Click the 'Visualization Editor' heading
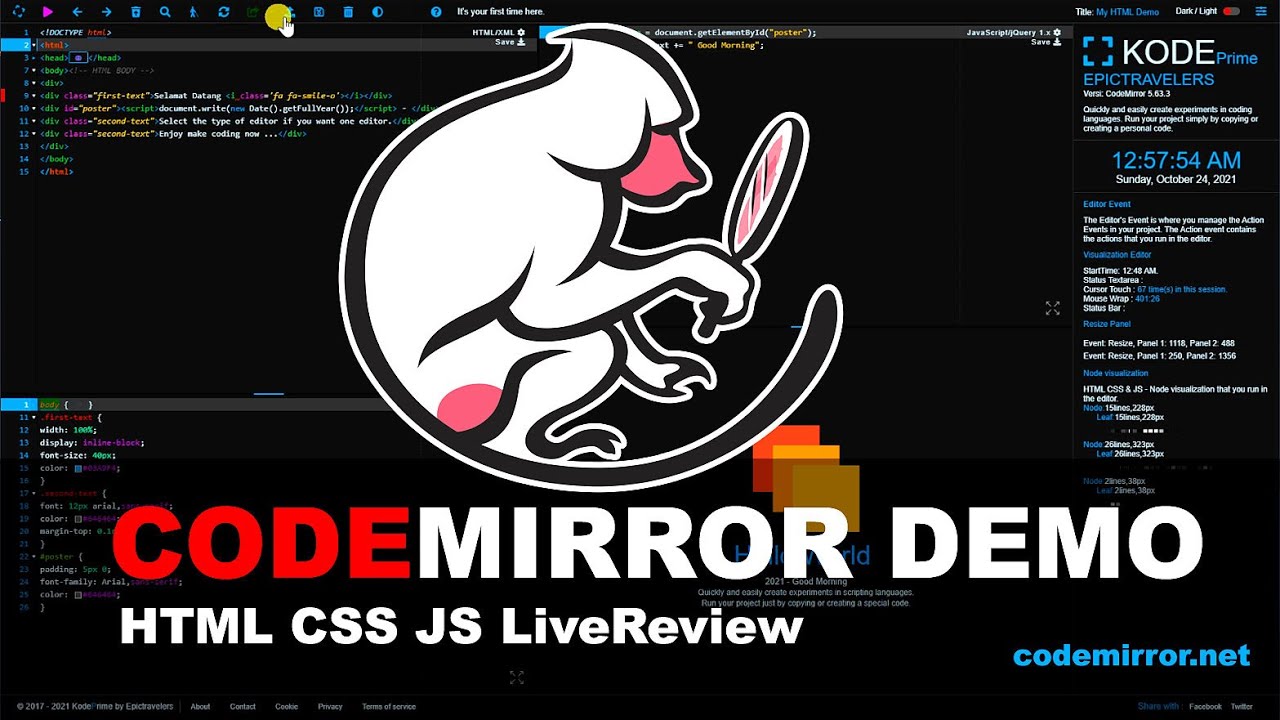Screen dimensions: 1280x720 click(x=1117, y=254)
